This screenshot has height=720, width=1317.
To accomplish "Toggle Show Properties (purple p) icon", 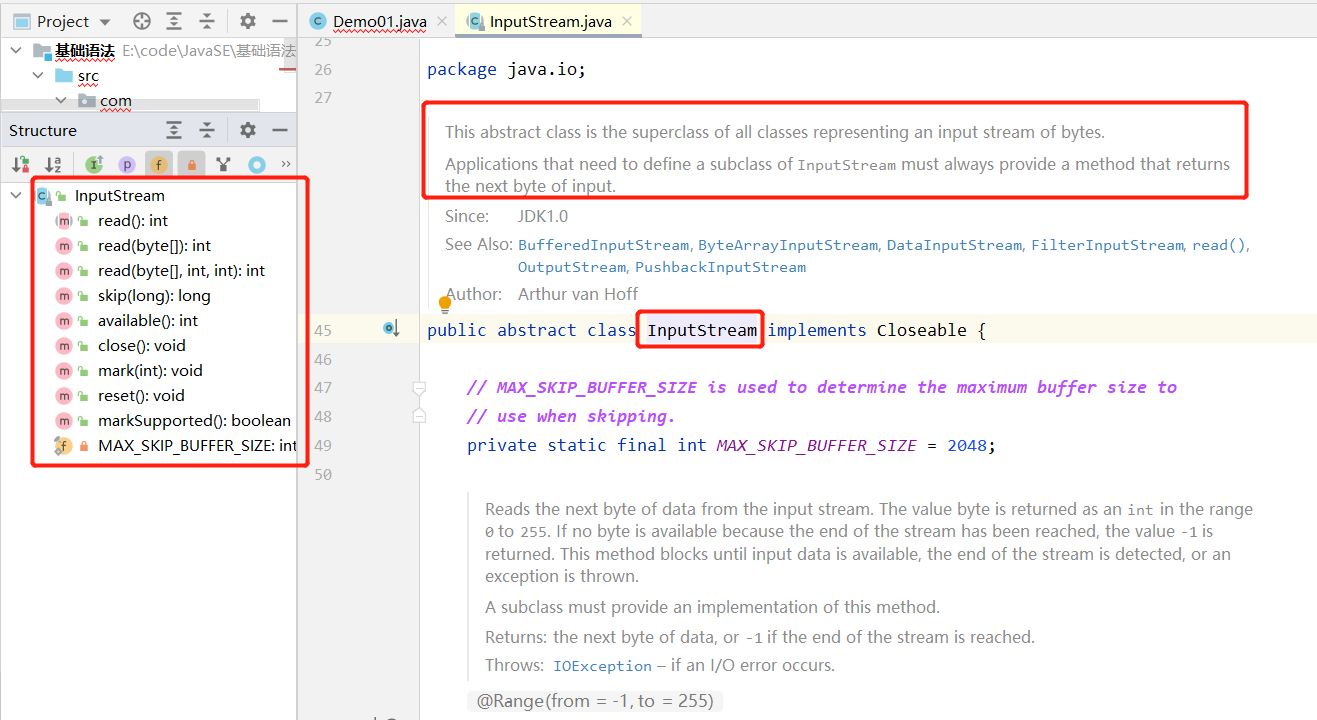I will click(x=127, y=164).
